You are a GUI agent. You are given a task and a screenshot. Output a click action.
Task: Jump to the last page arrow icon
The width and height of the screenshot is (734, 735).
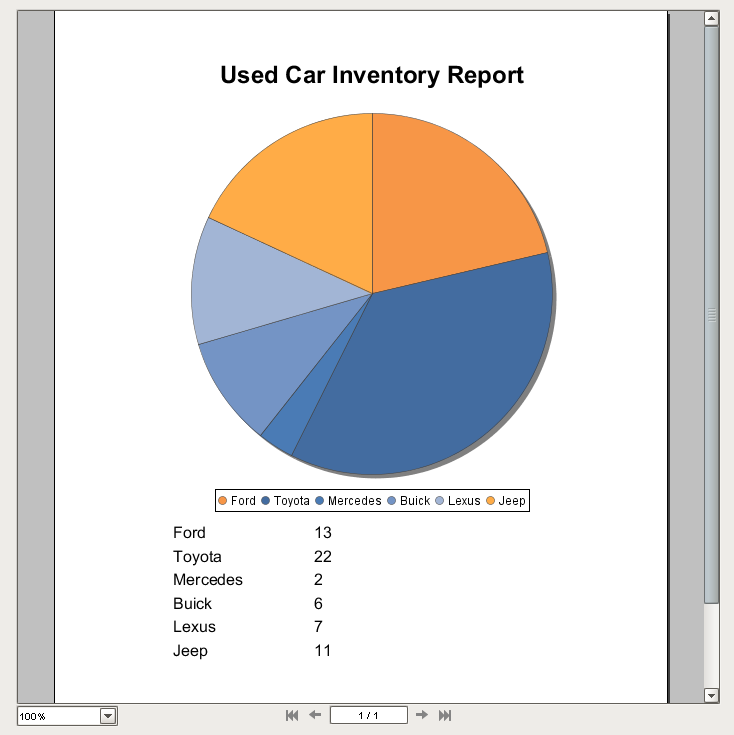pos(445,715)
